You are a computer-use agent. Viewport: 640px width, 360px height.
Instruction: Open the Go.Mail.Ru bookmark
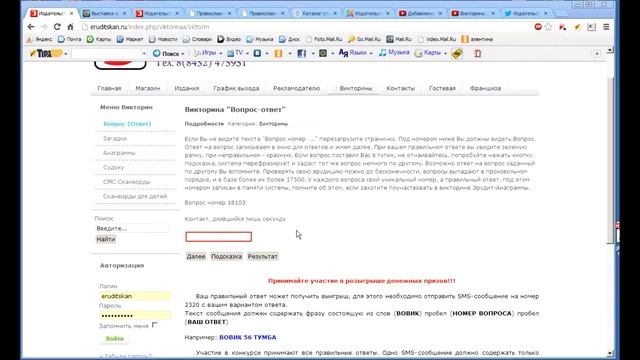point(364,39)
